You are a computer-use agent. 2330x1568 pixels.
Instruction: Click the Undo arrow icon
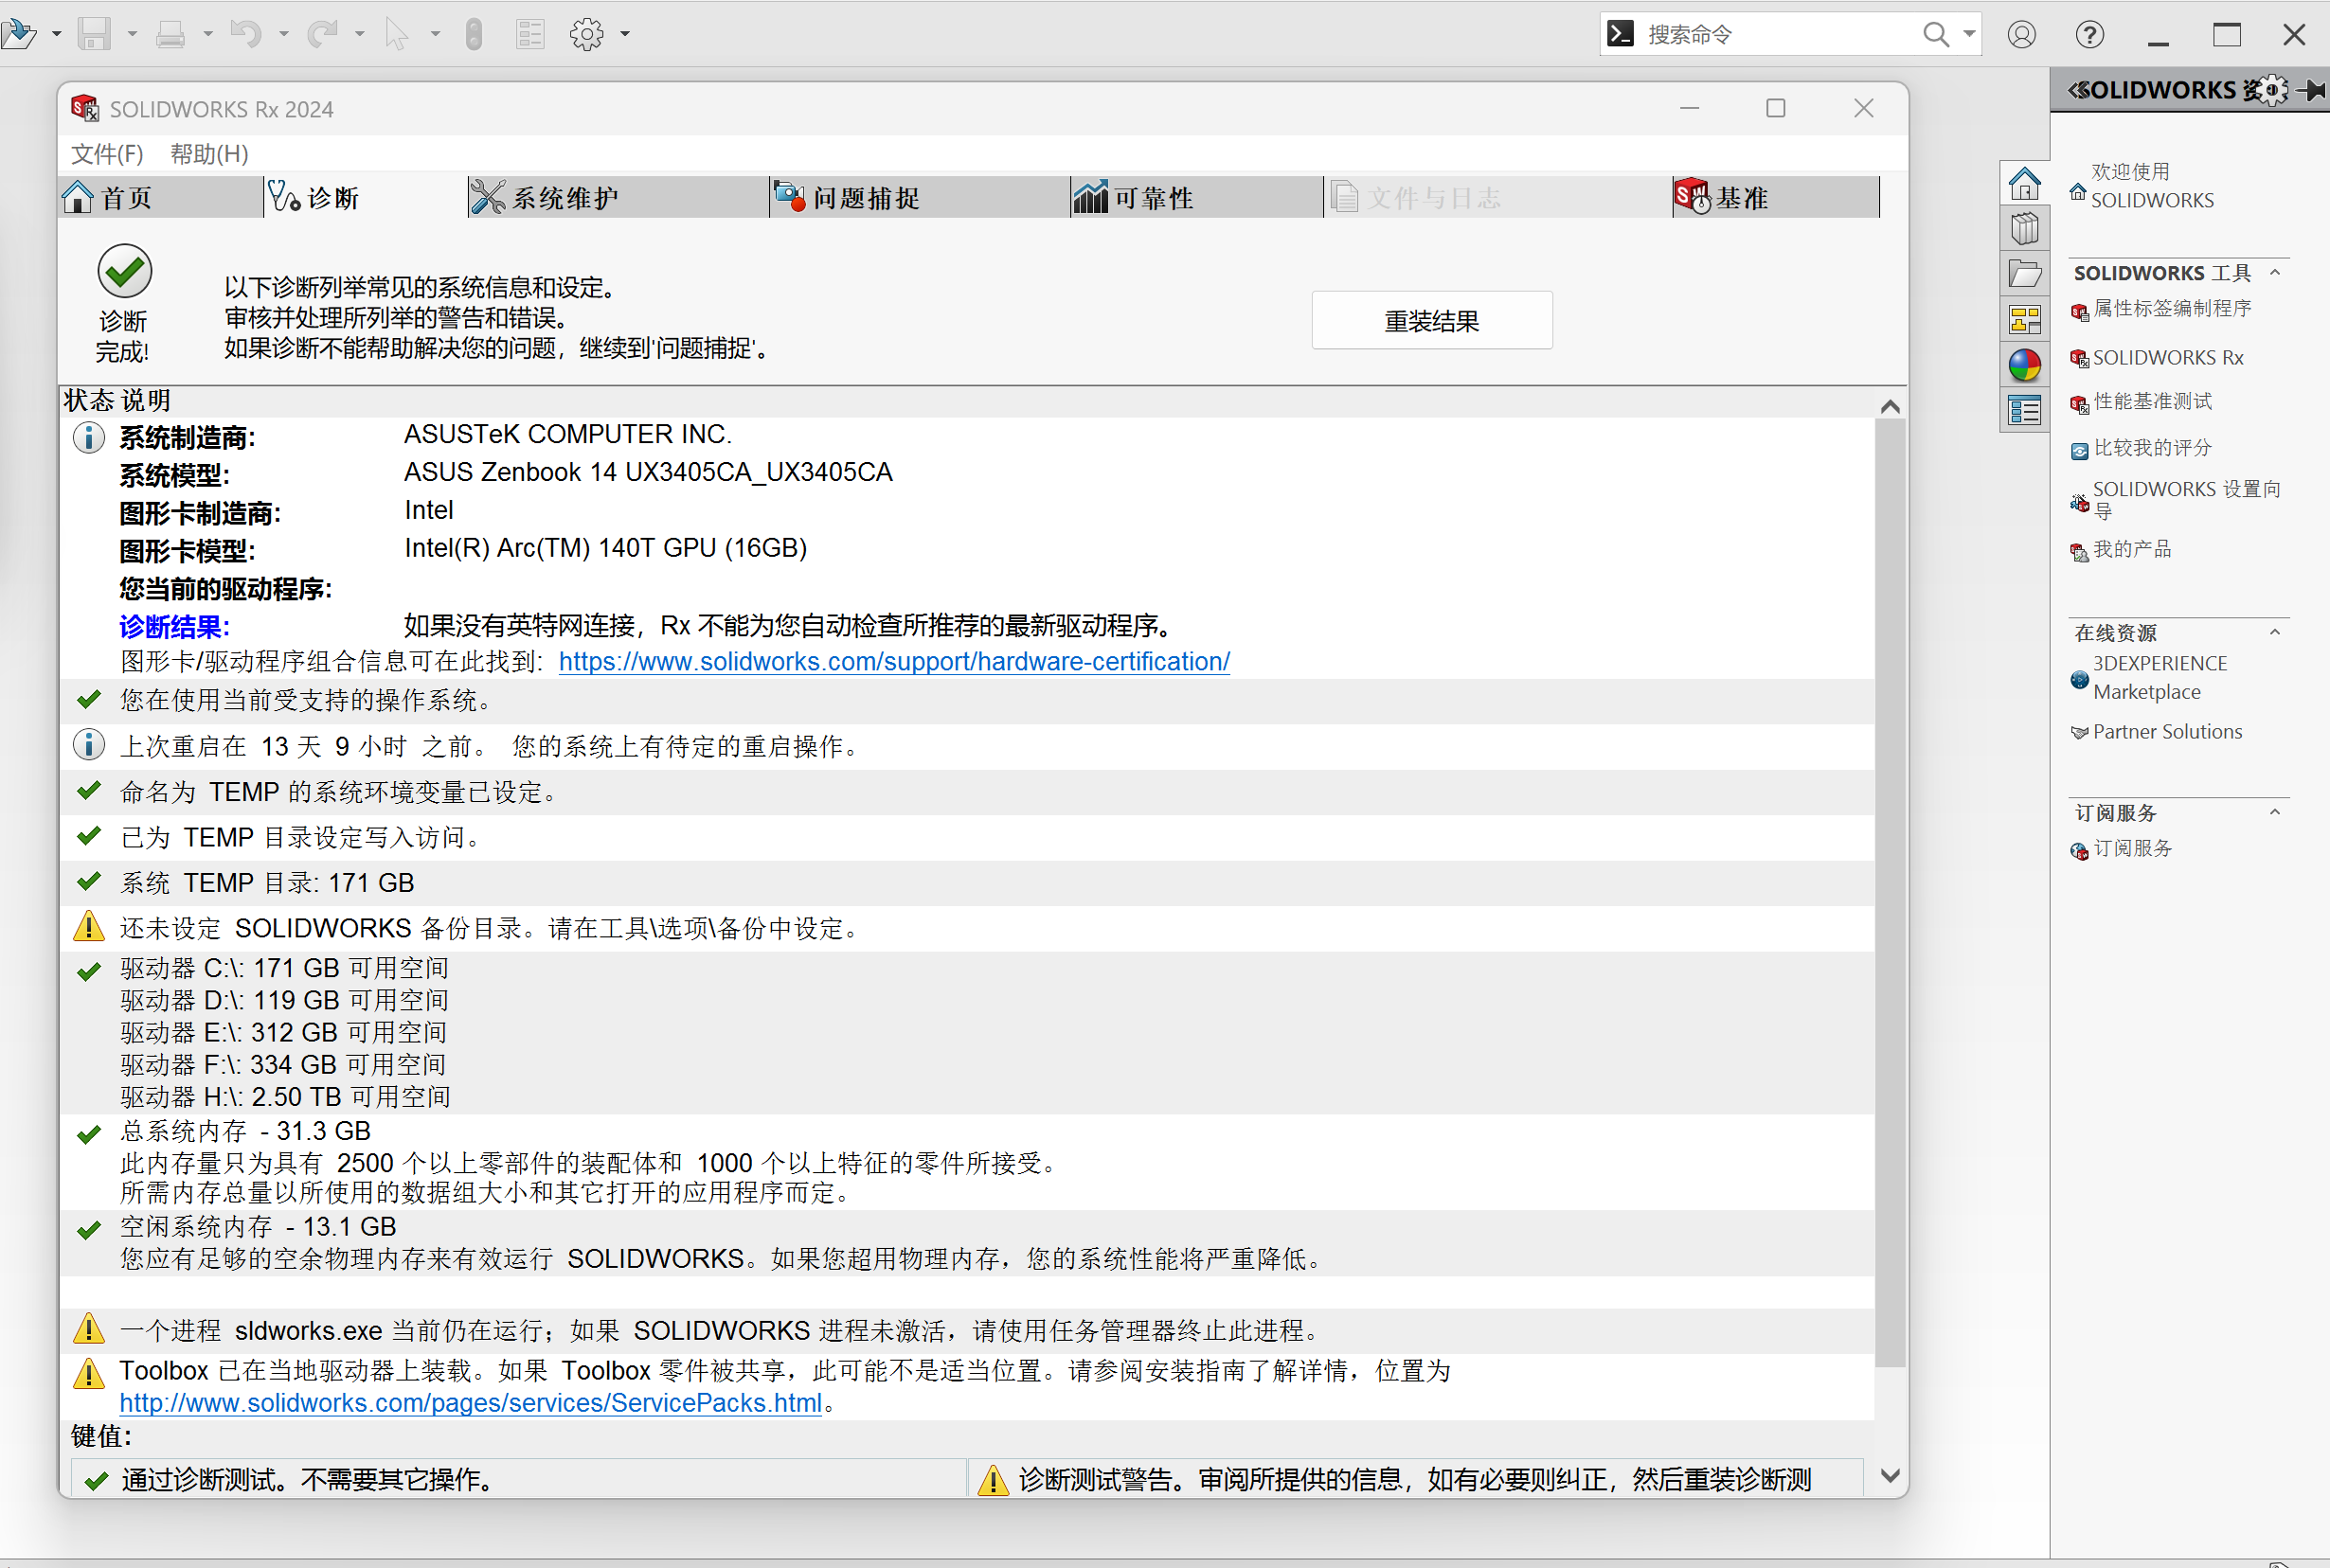tap(246, 35)
